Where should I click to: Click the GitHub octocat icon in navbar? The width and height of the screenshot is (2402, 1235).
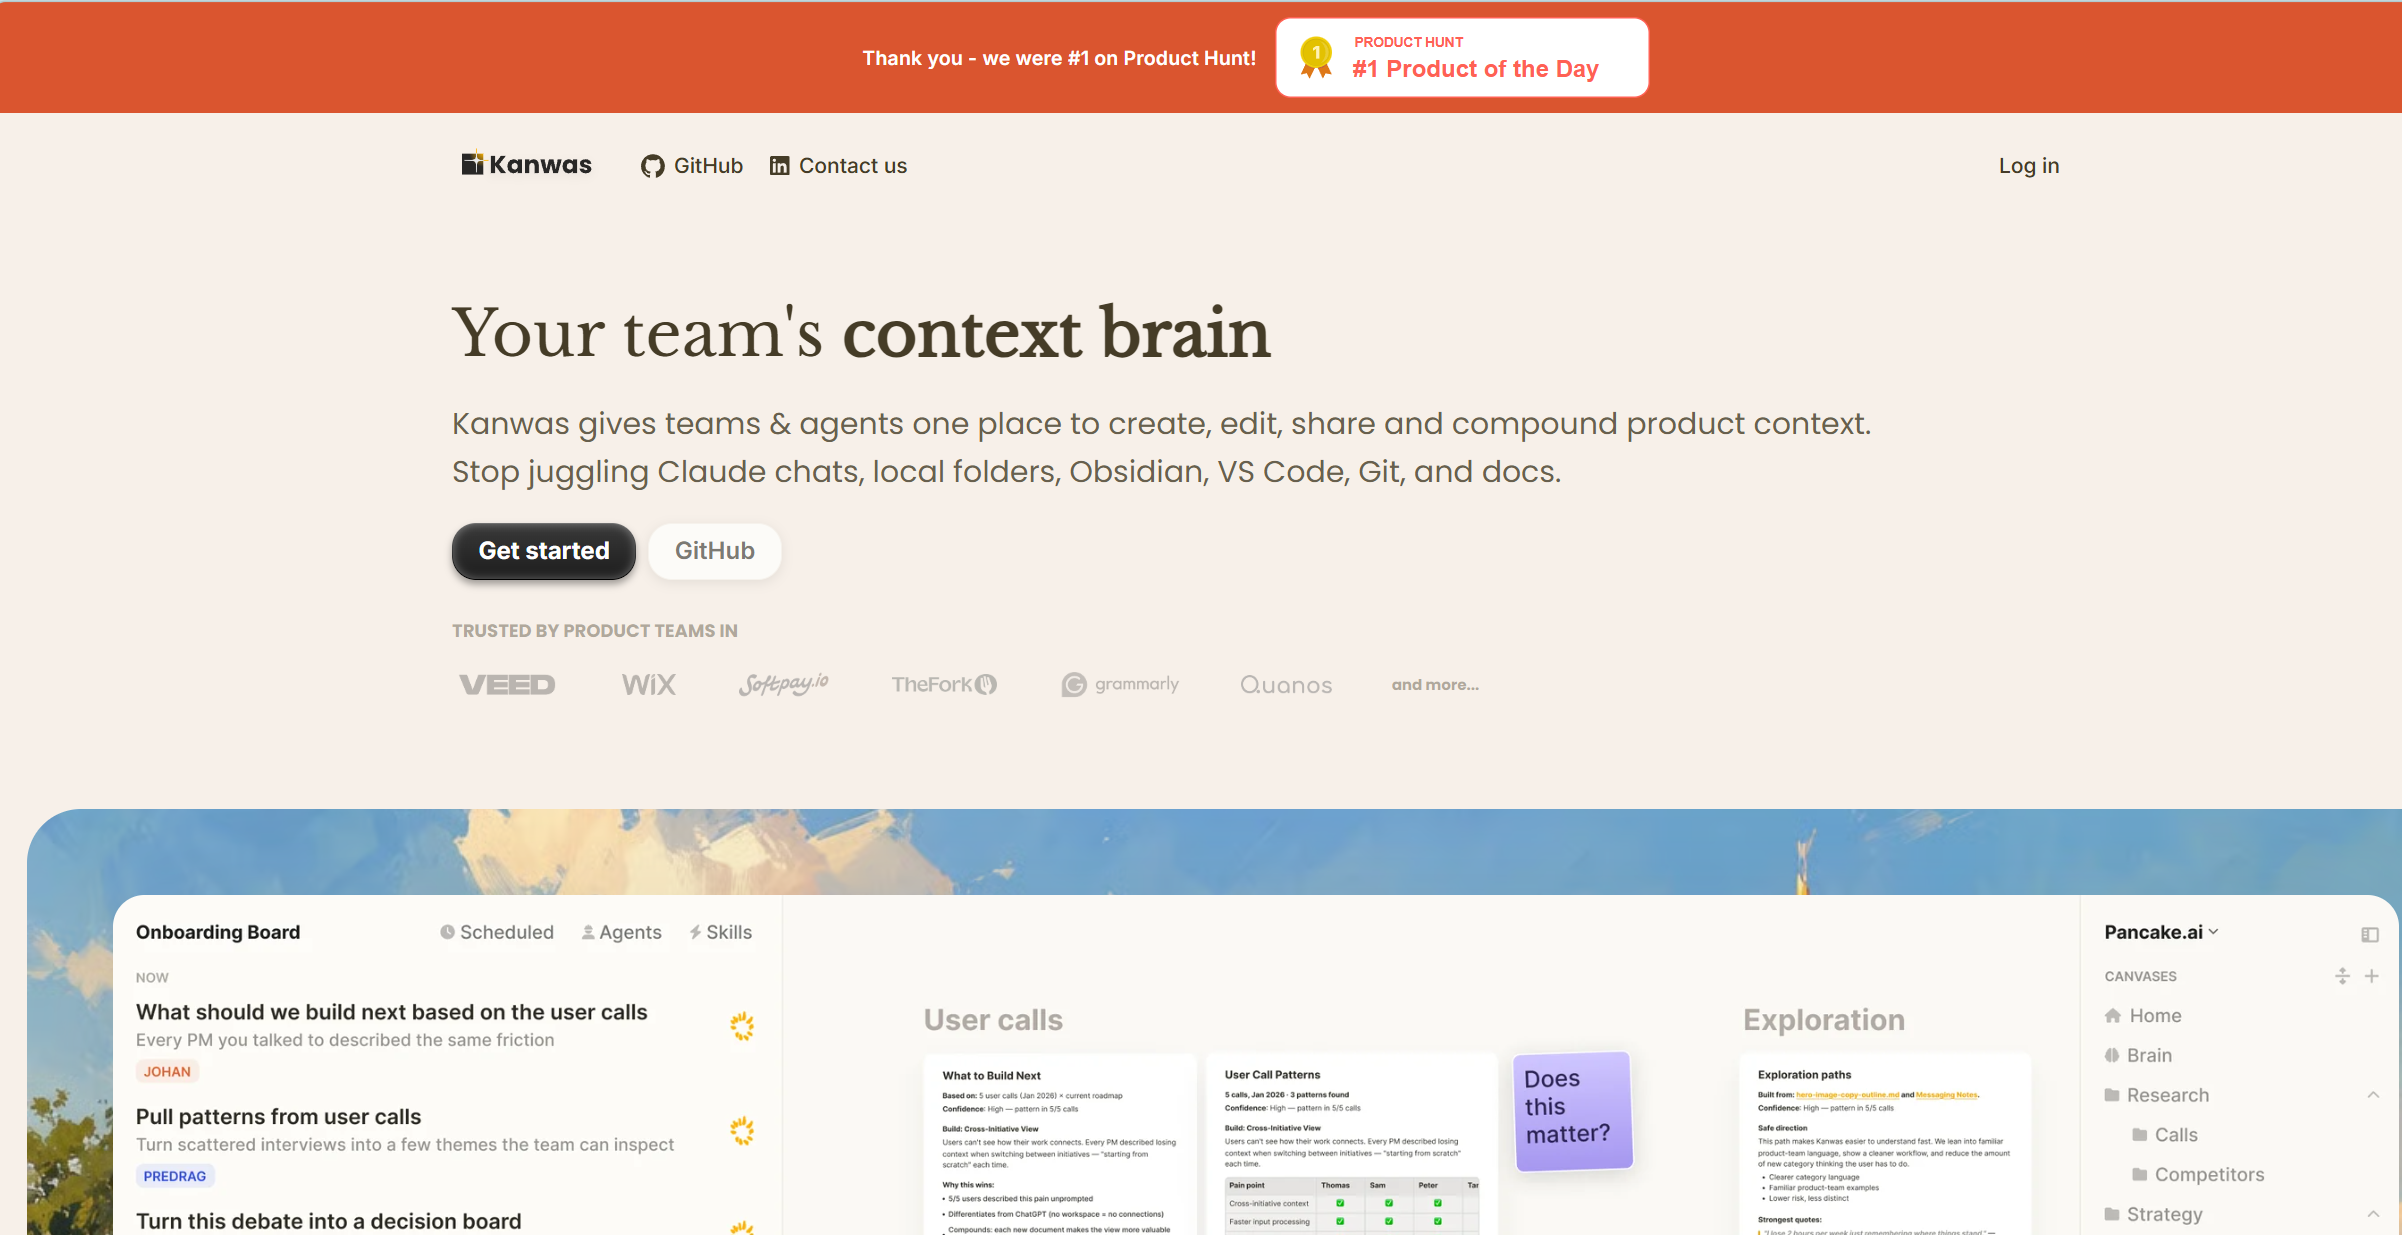click(x=653, y=166)
